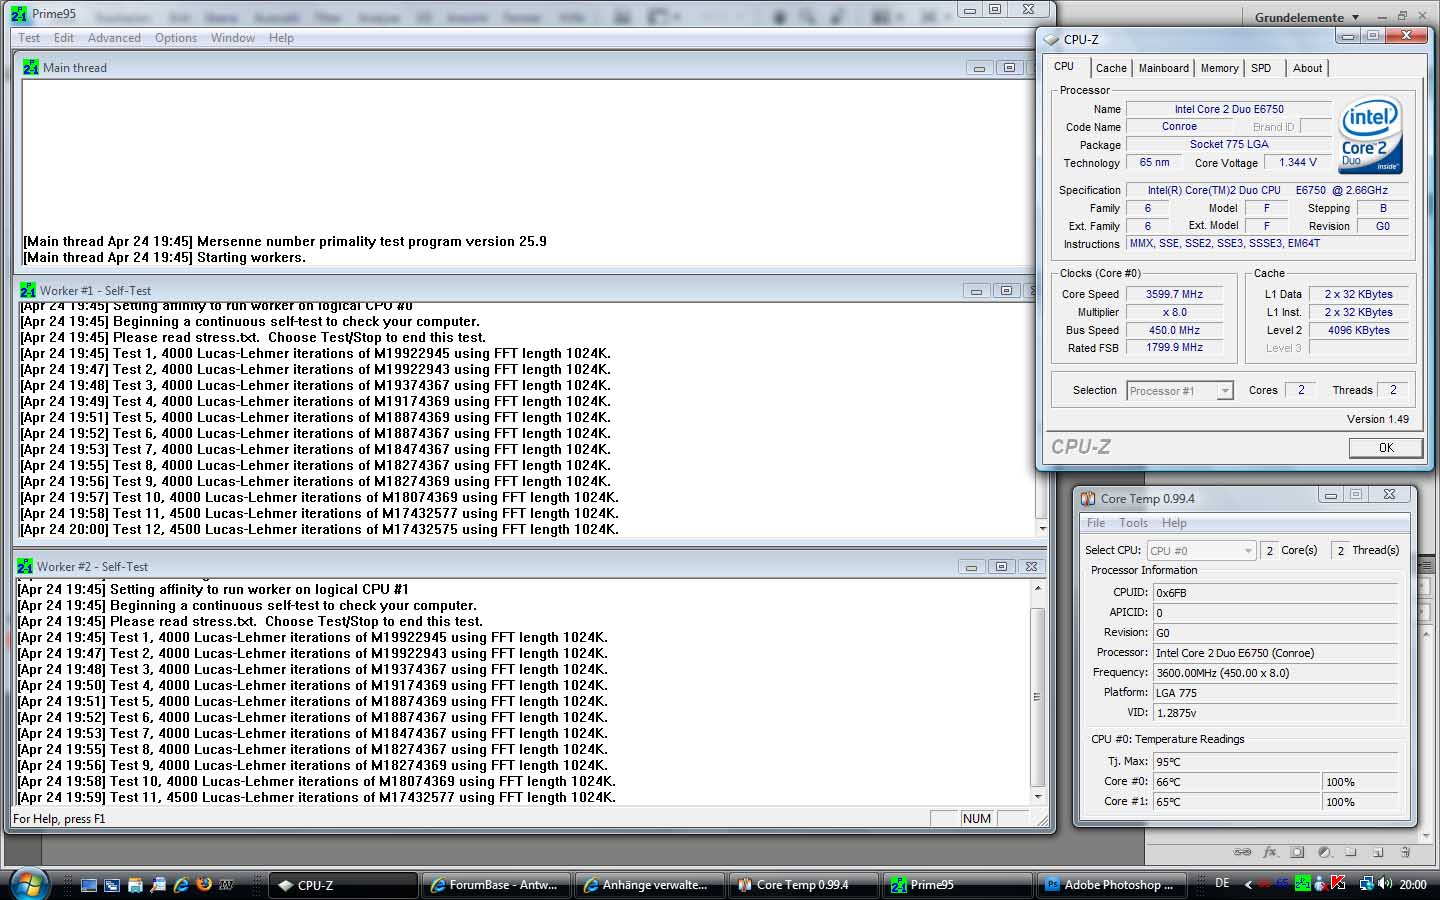Switch to the About tab in CPU-Z
Viewport: 1440px width, 900px height.
(x=1307, y=68)
